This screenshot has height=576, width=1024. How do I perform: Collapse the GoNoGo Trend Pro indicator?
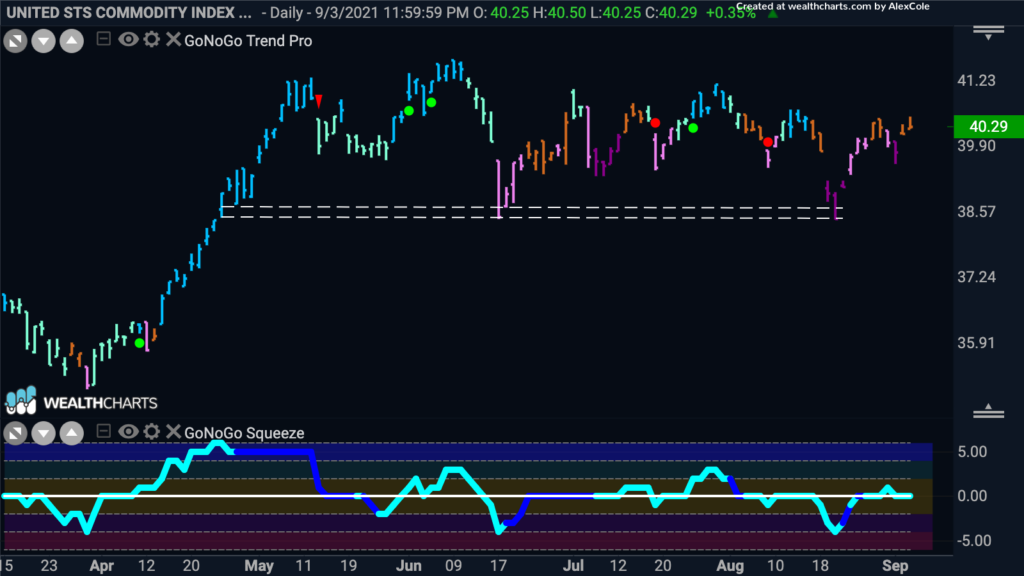[x=103, y=39]
